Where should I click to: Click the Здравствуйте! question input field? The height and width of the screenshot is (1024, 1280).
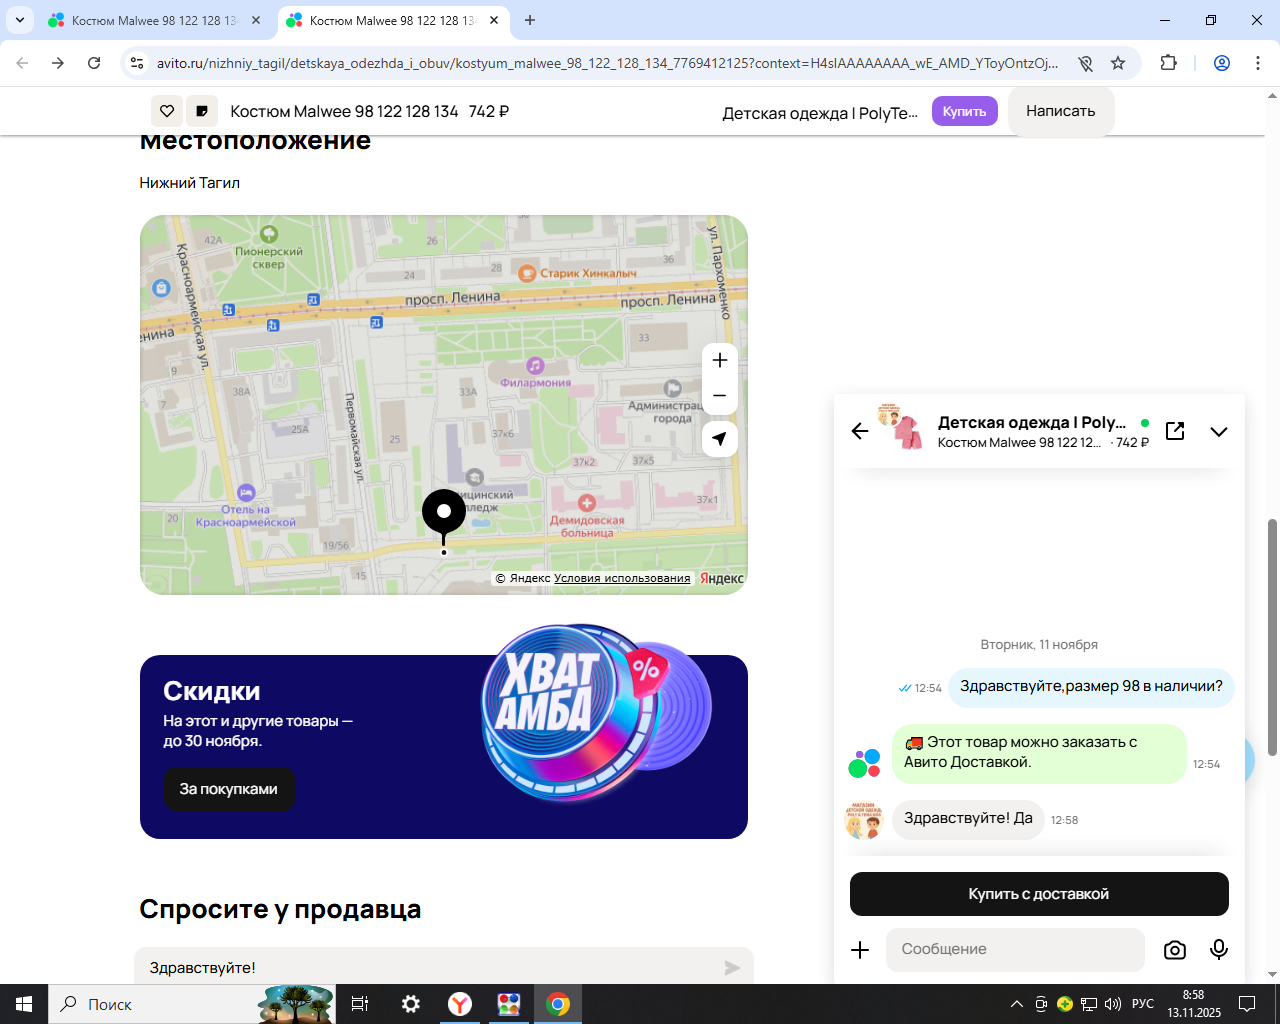point(444,967)
